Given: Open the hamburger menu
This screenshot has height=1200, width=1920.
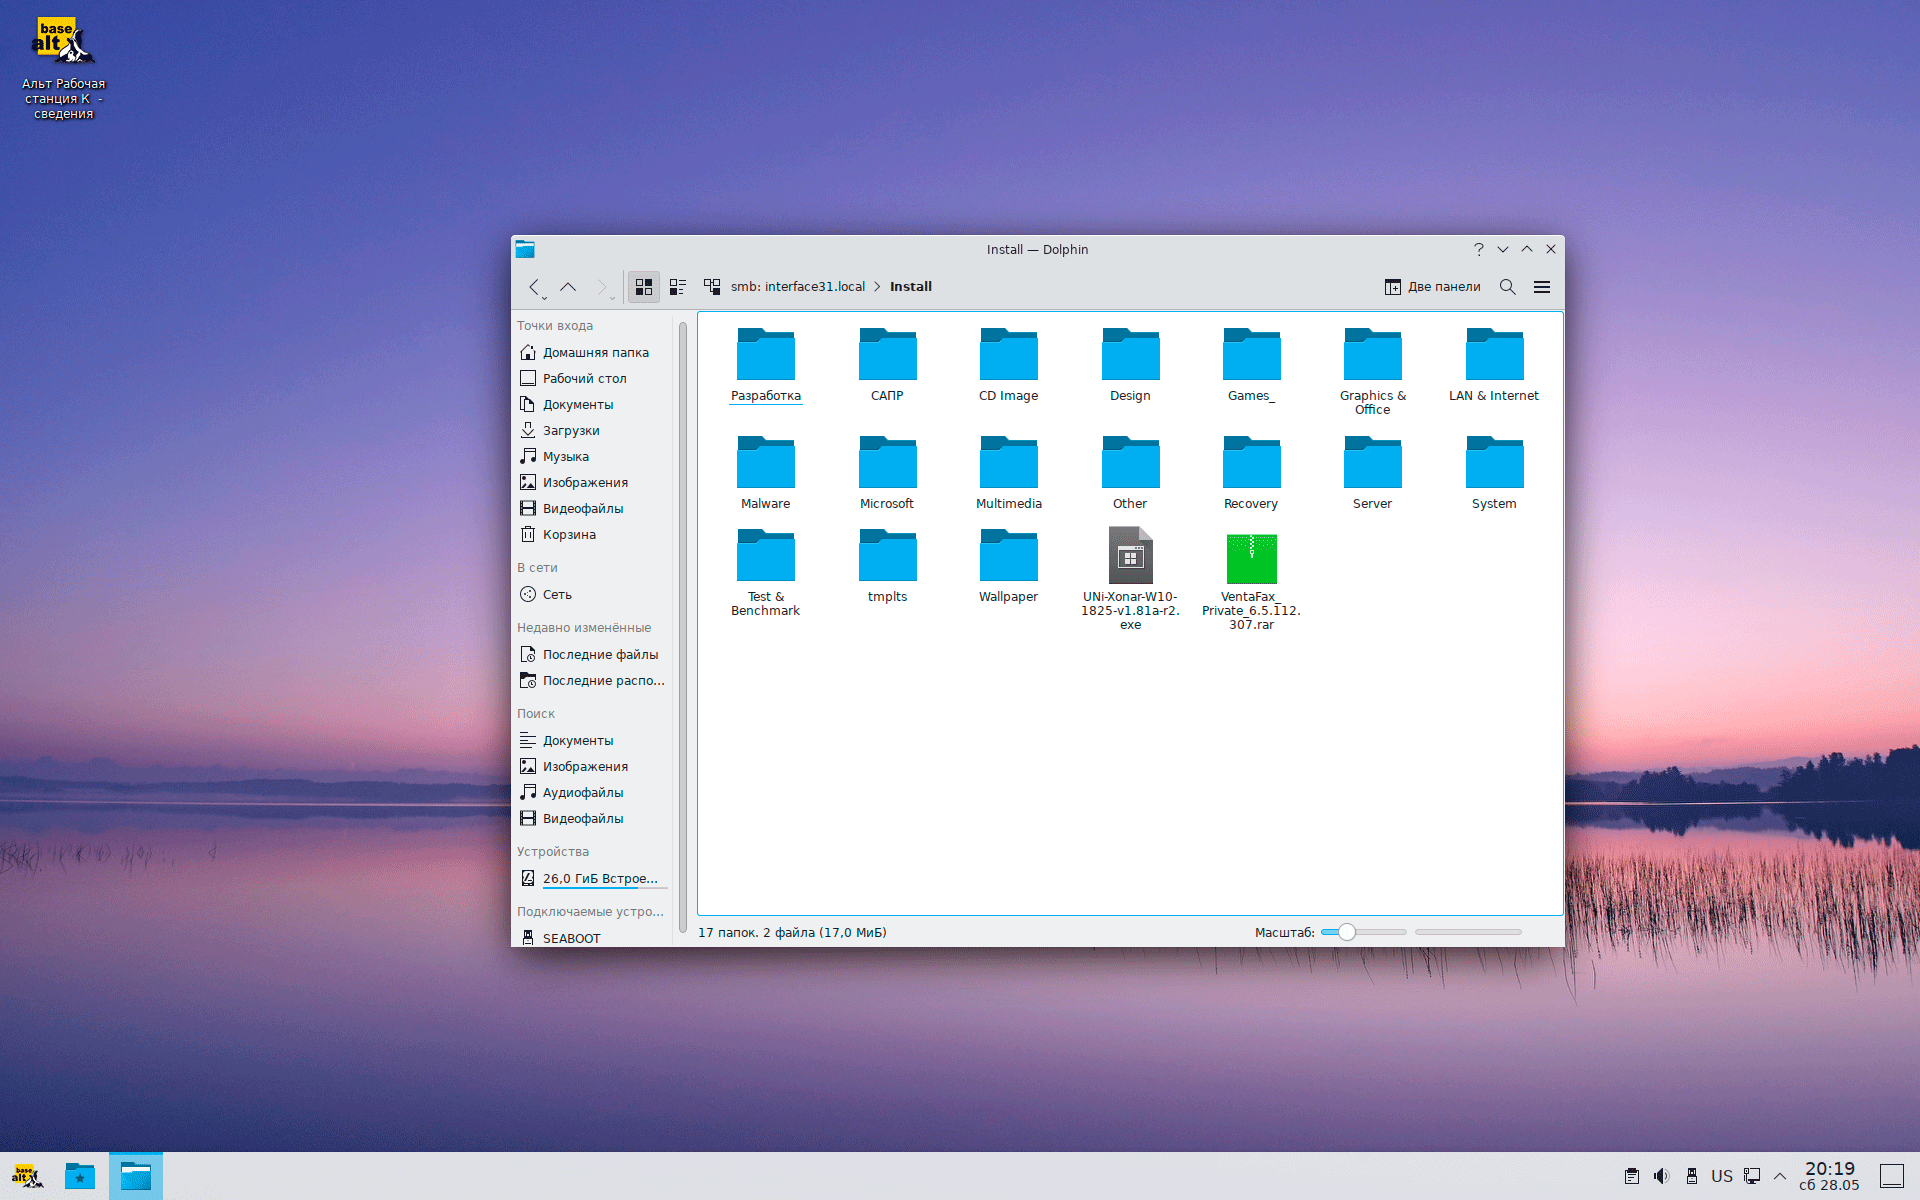Looking at the screenshot, I should click(1541, 287).
